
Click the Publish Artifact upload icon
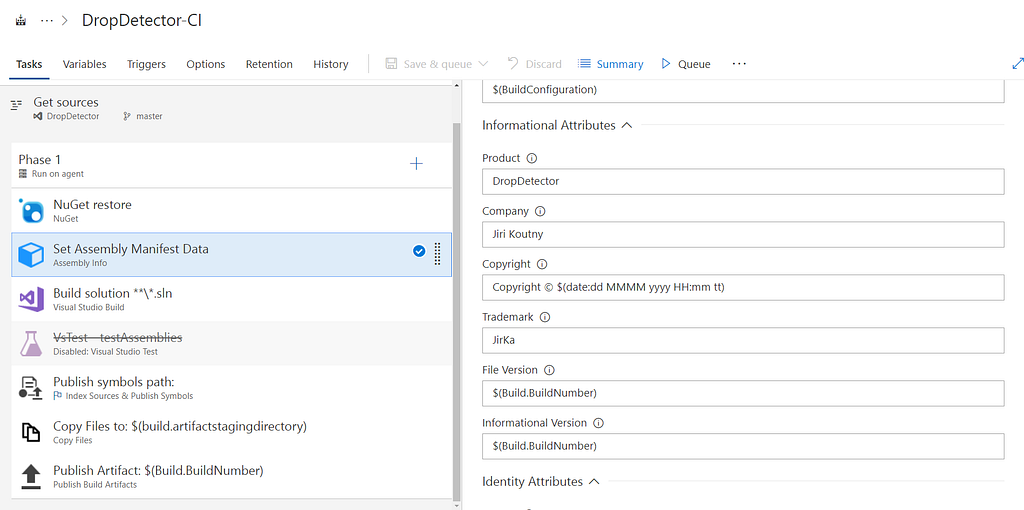click(x=31, y=476)
